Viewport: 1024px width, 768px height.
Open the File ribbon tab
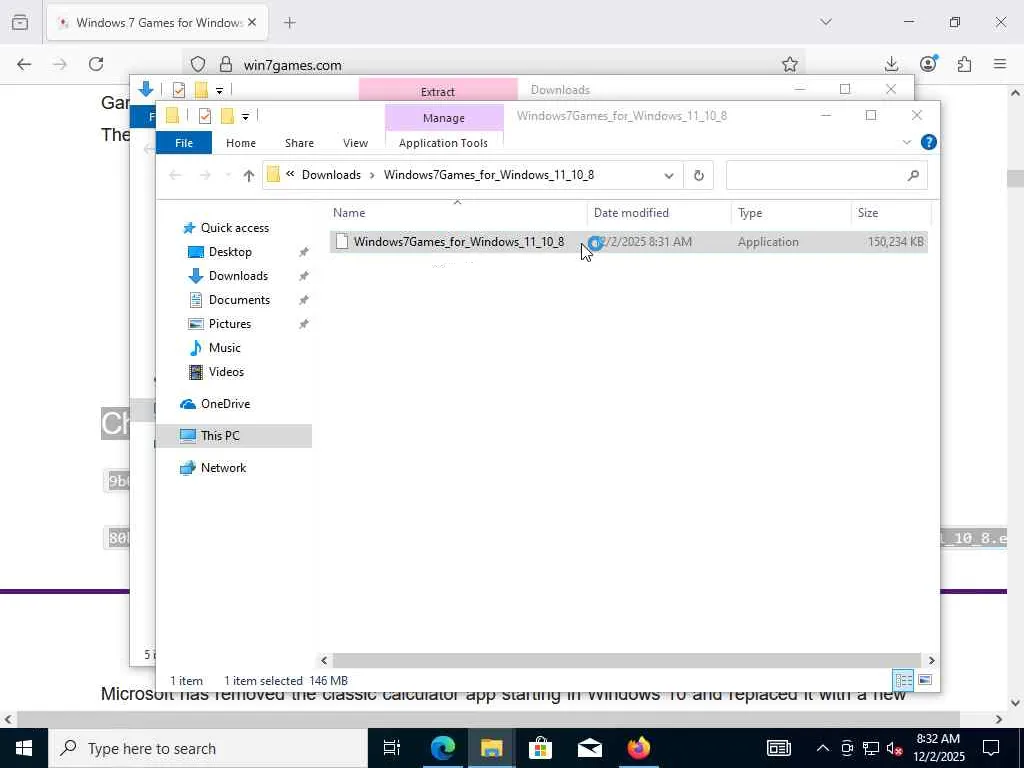pos(184,142)
